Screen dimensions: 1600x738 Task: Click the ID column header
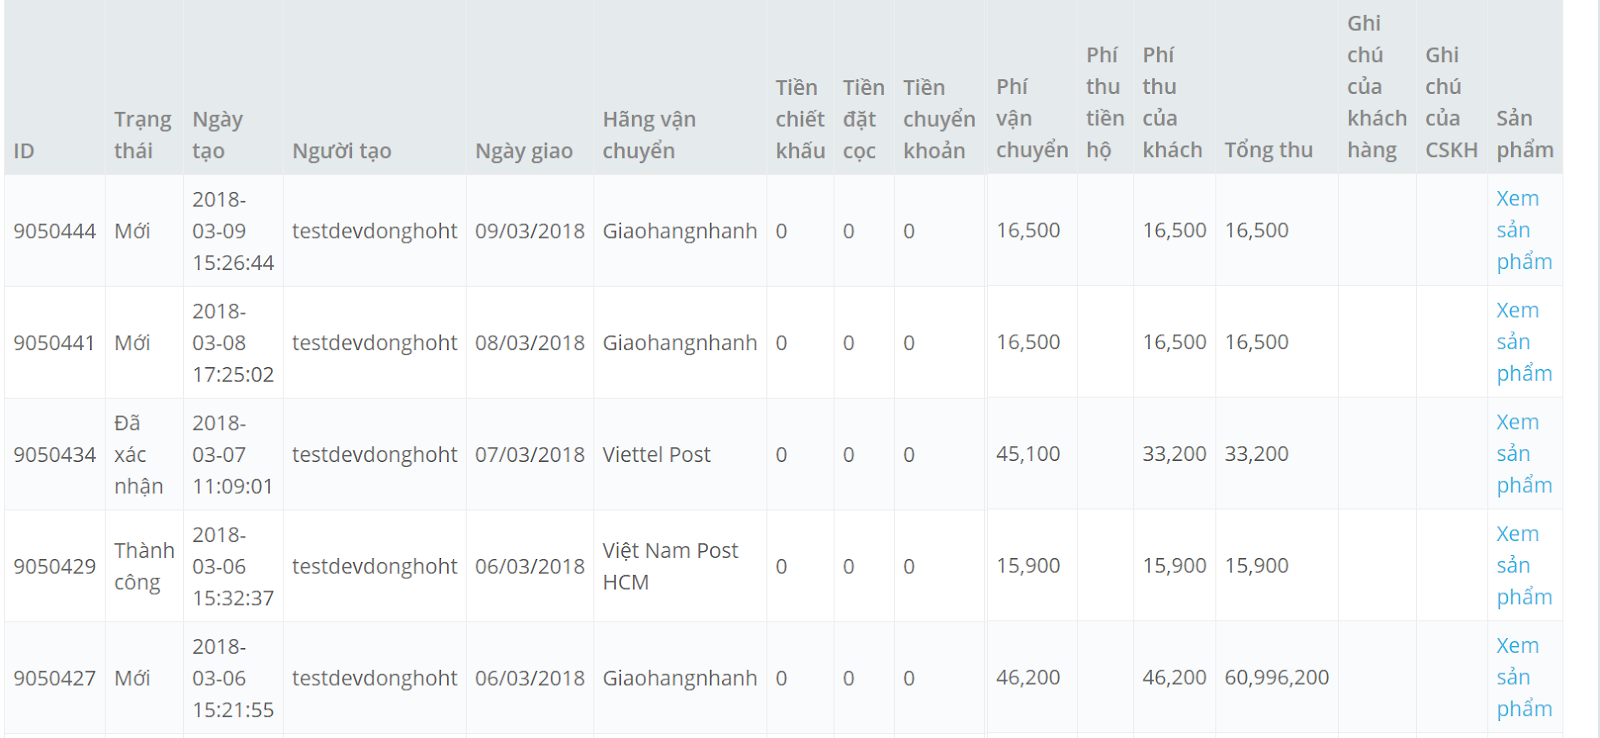[x=24, y=151]
